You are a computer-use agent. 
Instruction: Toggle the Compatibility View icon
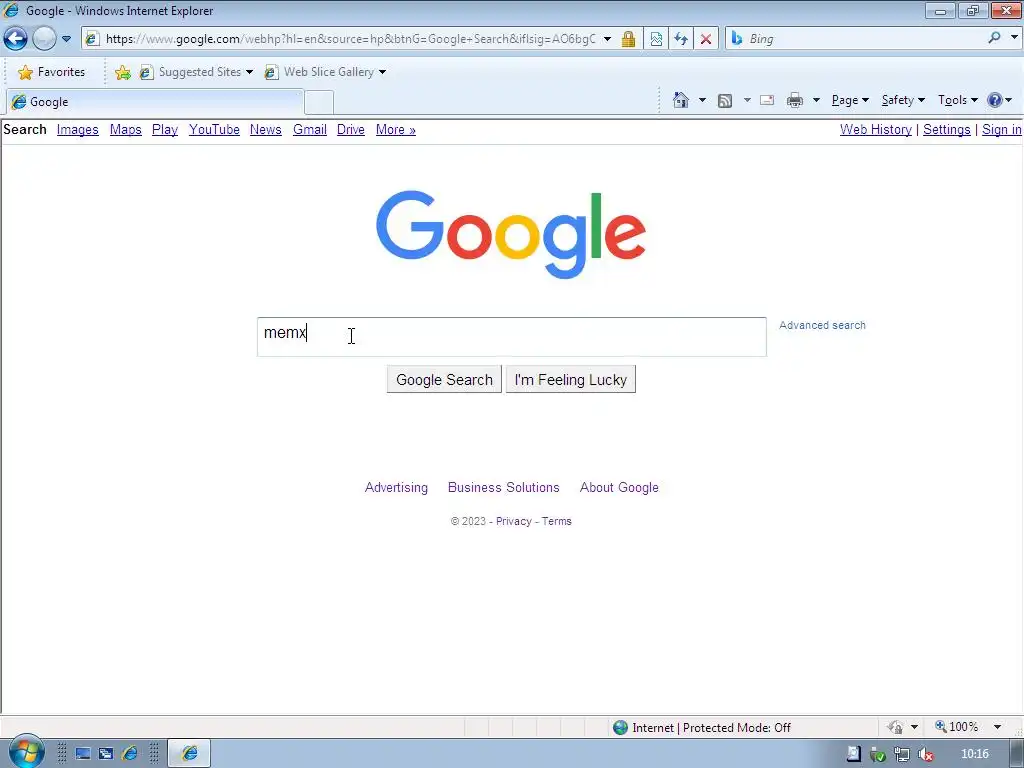[x=656, y=39]
